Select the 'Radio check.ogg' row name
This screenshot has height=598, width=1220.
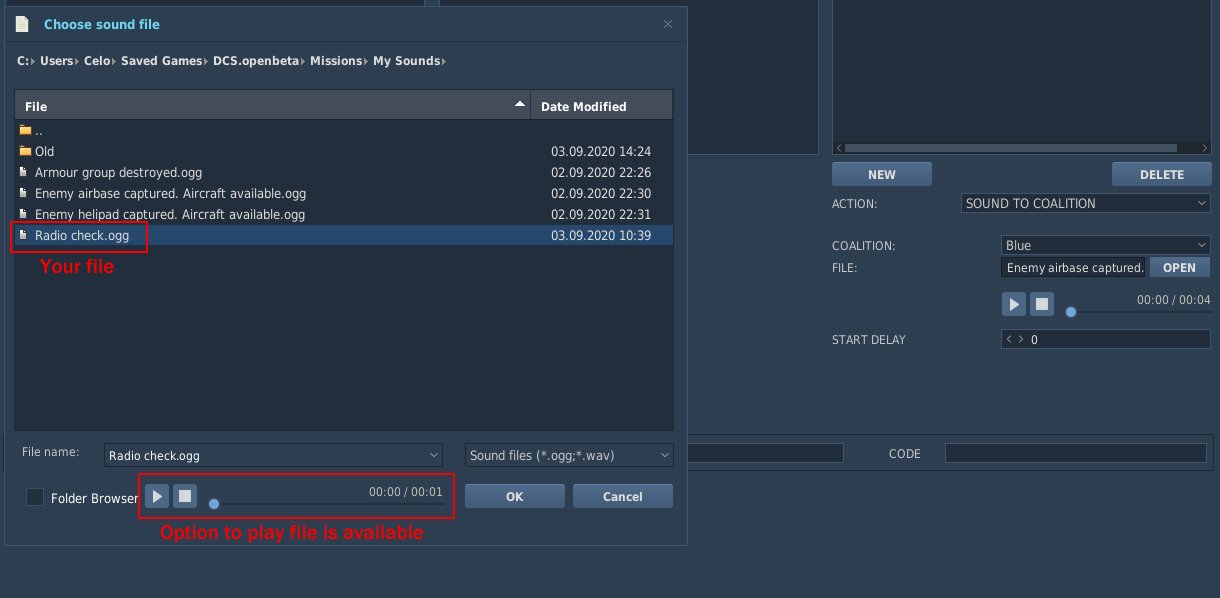point(82,236)
